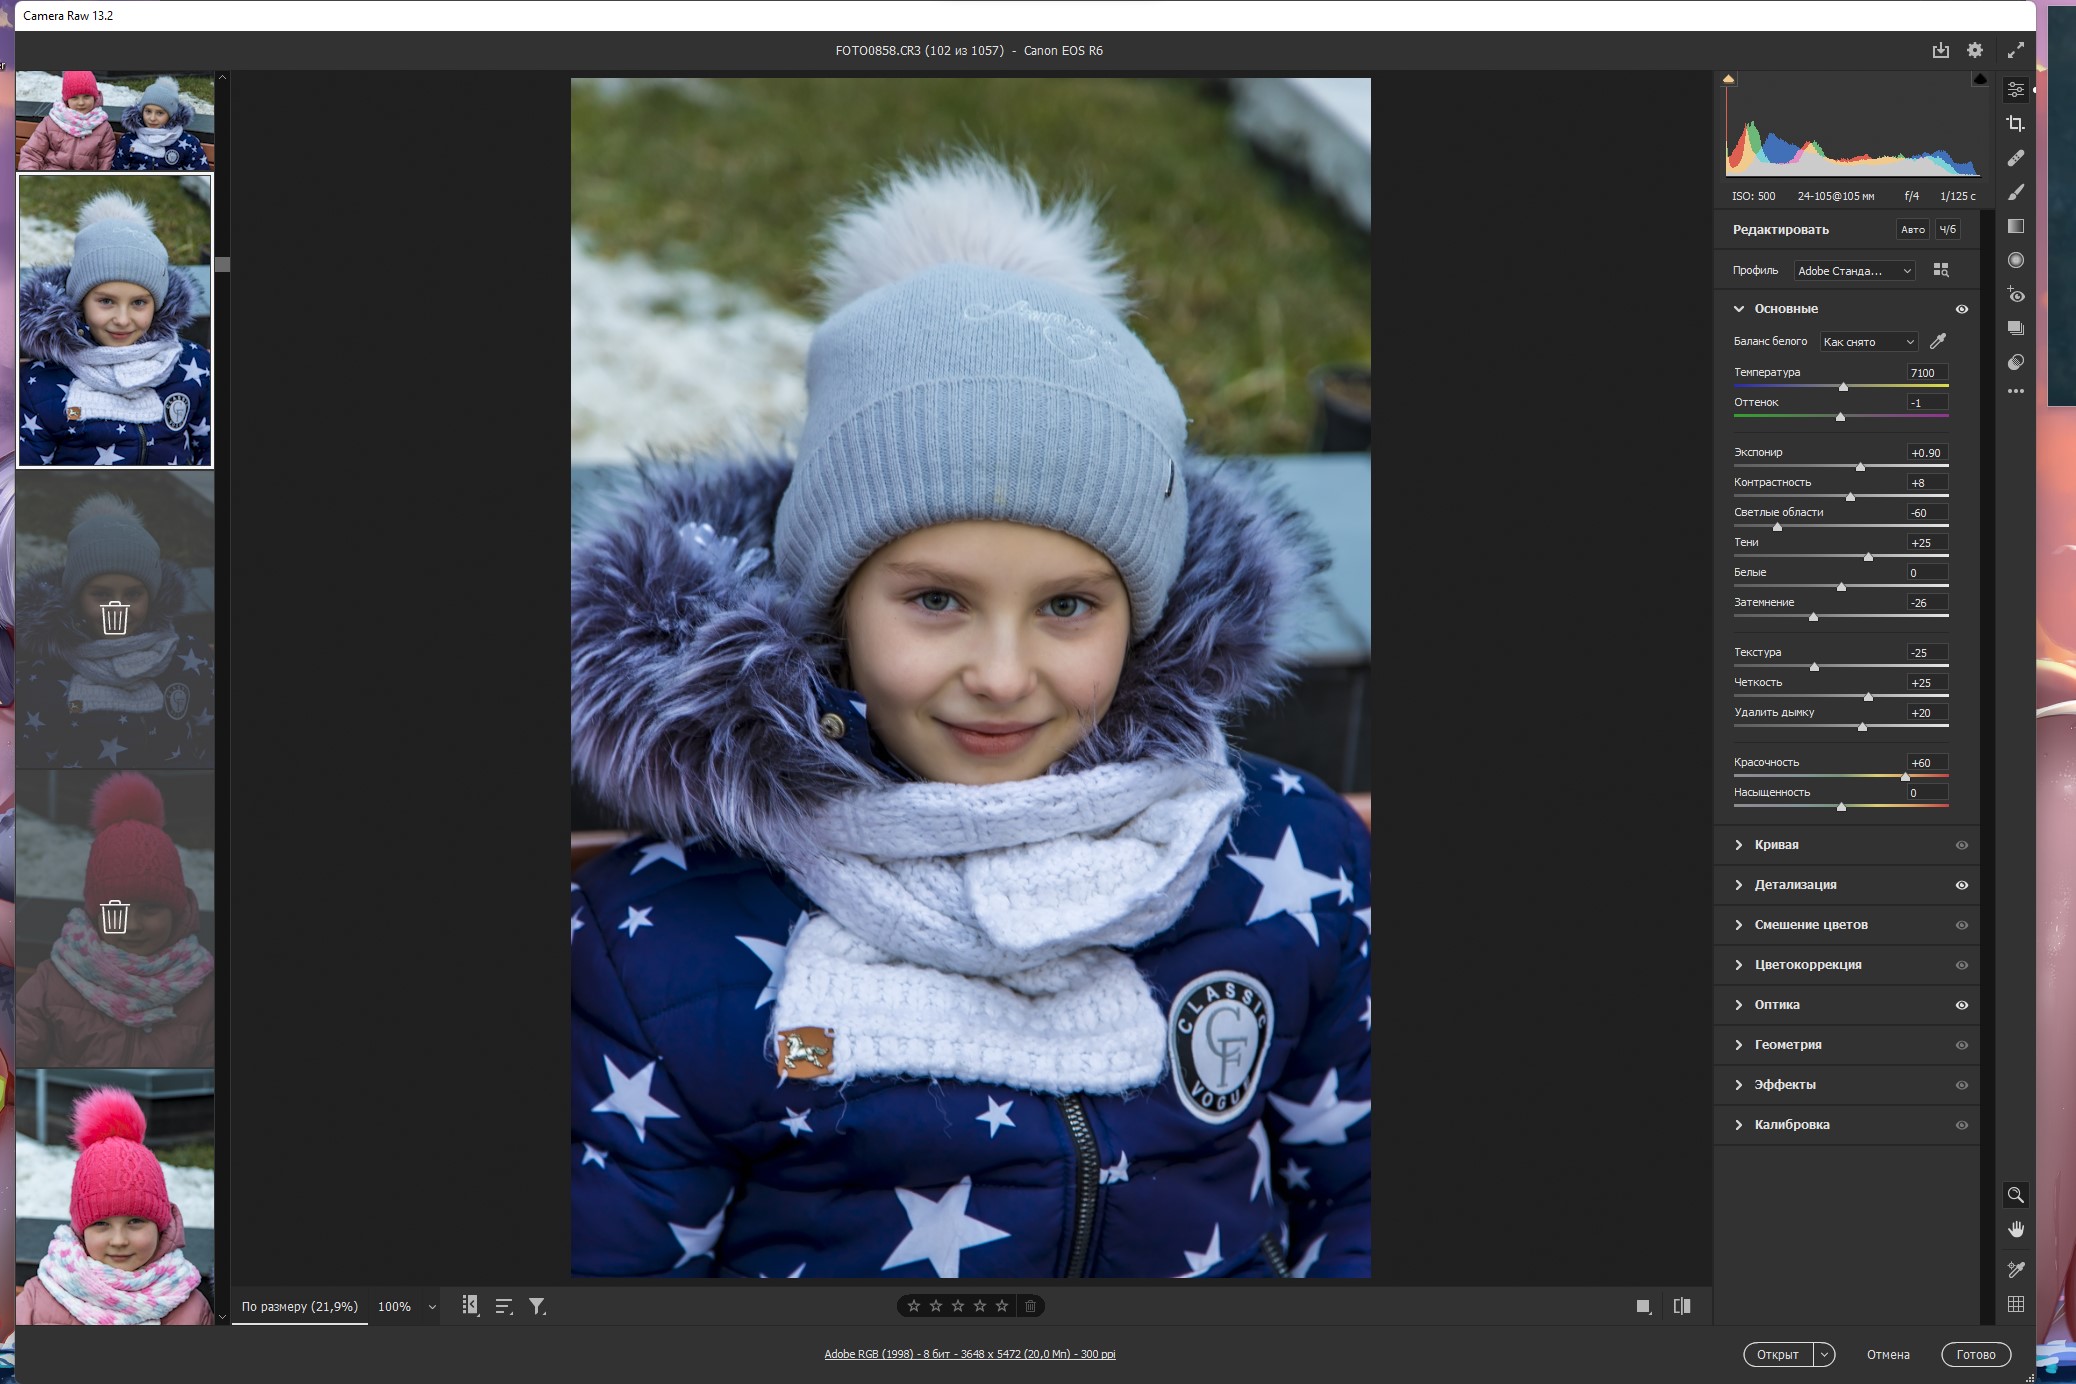Toggle visibility of Цветокоррекция edits
2076x1384 pixels.
point(1961,965)
